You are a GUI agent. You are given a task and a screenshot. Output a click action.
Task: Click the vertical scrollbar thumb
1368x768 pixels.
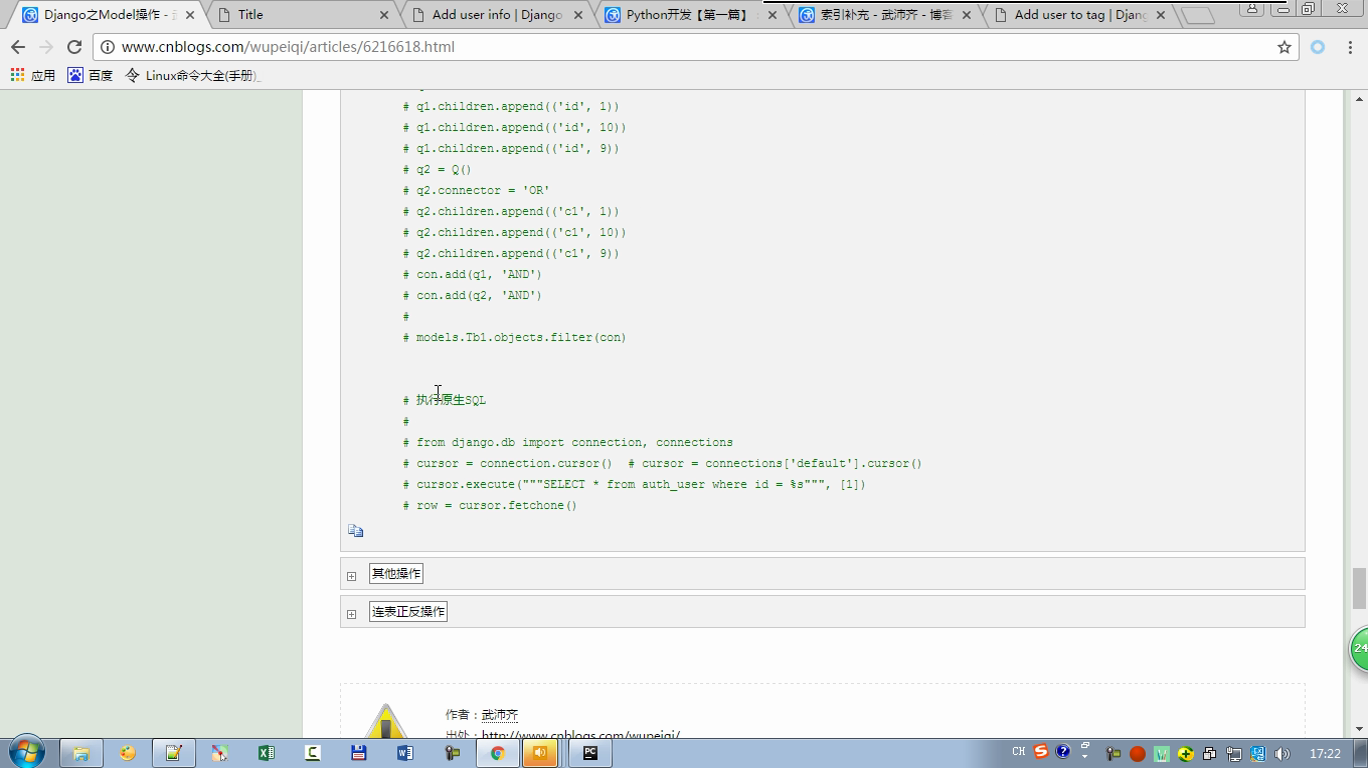pos(1359,588)
